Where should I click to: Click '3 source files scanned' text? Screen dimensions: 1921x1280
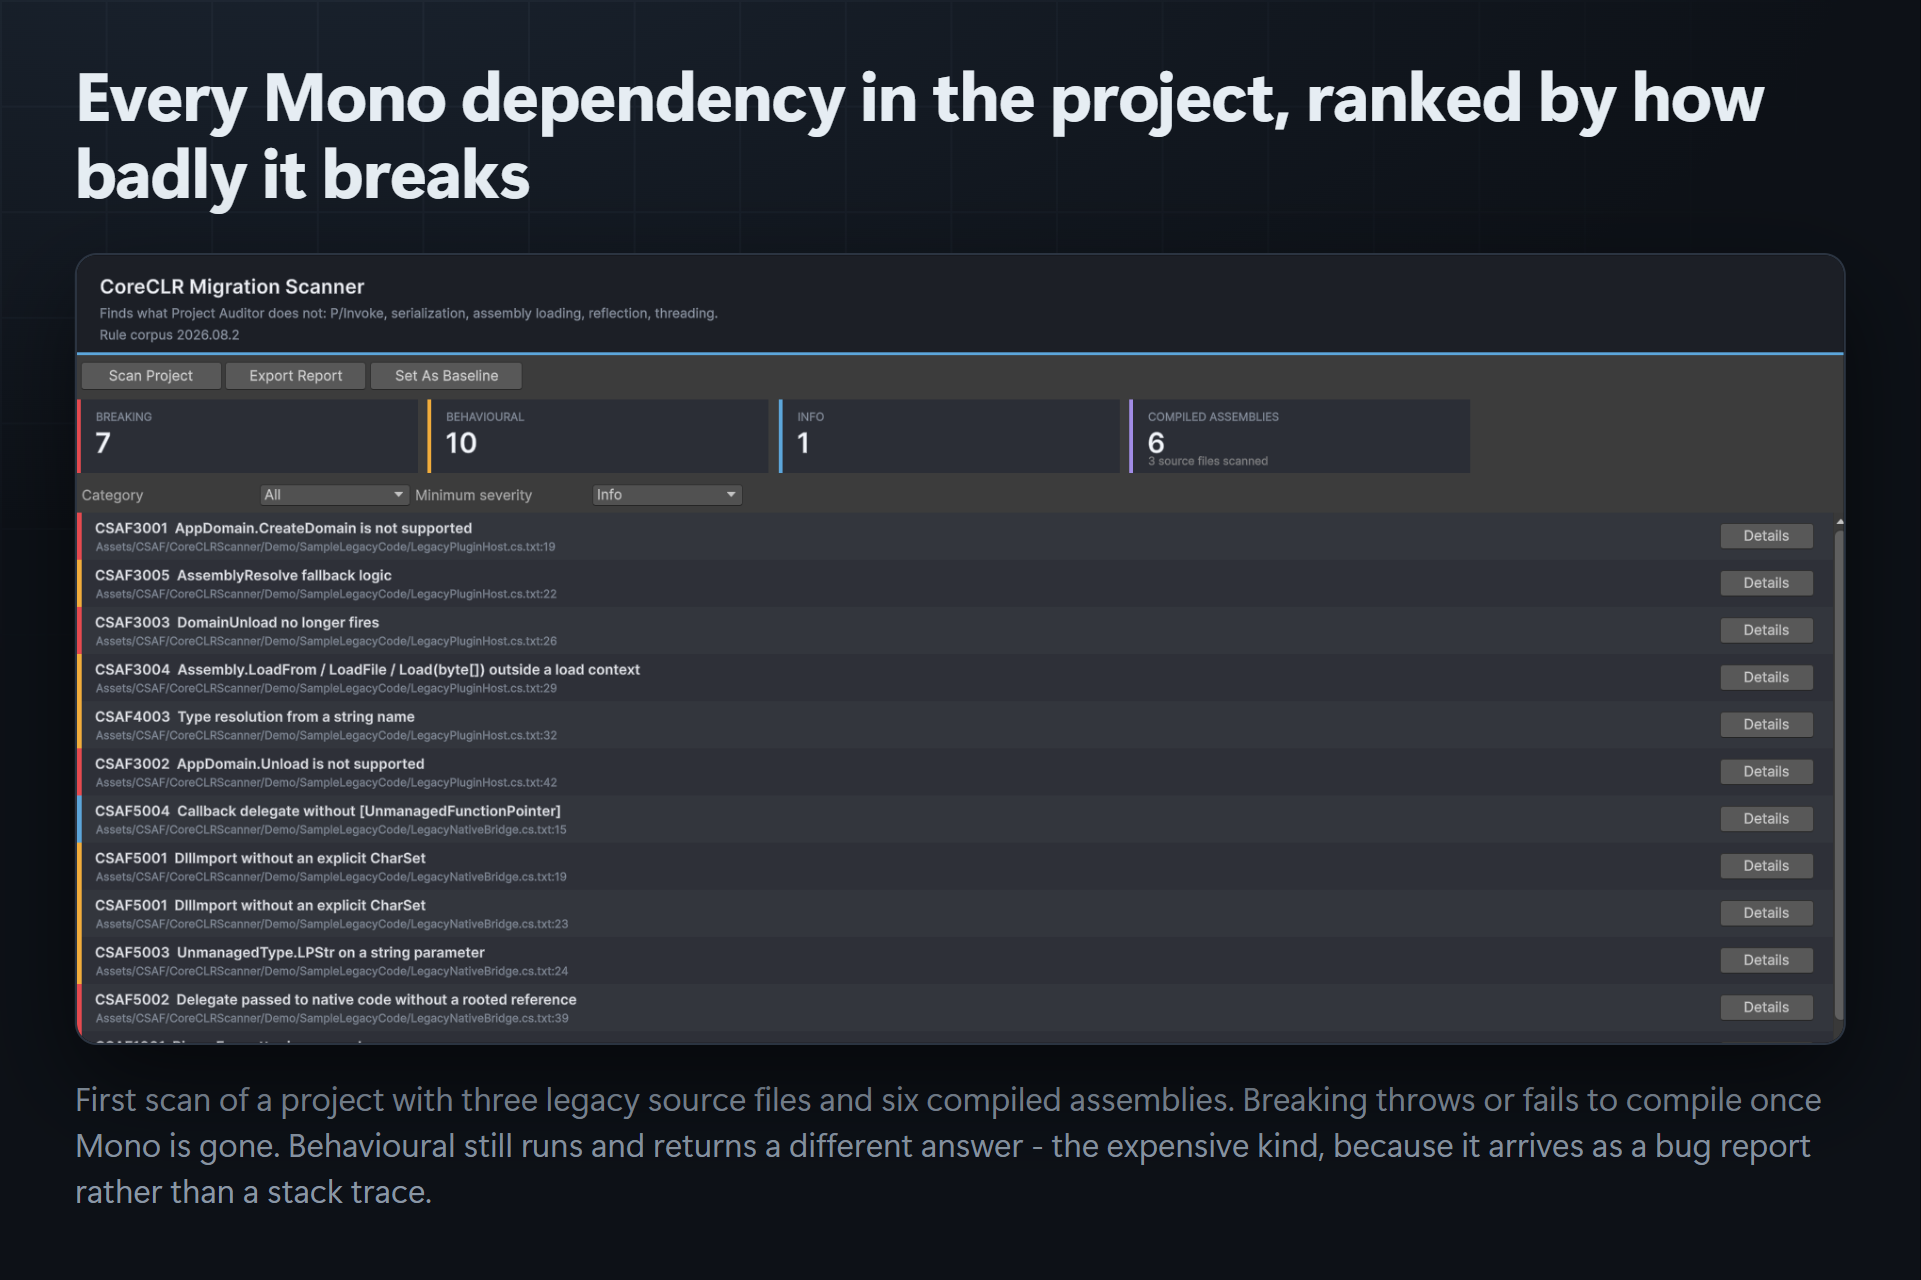click(1208, 461)
